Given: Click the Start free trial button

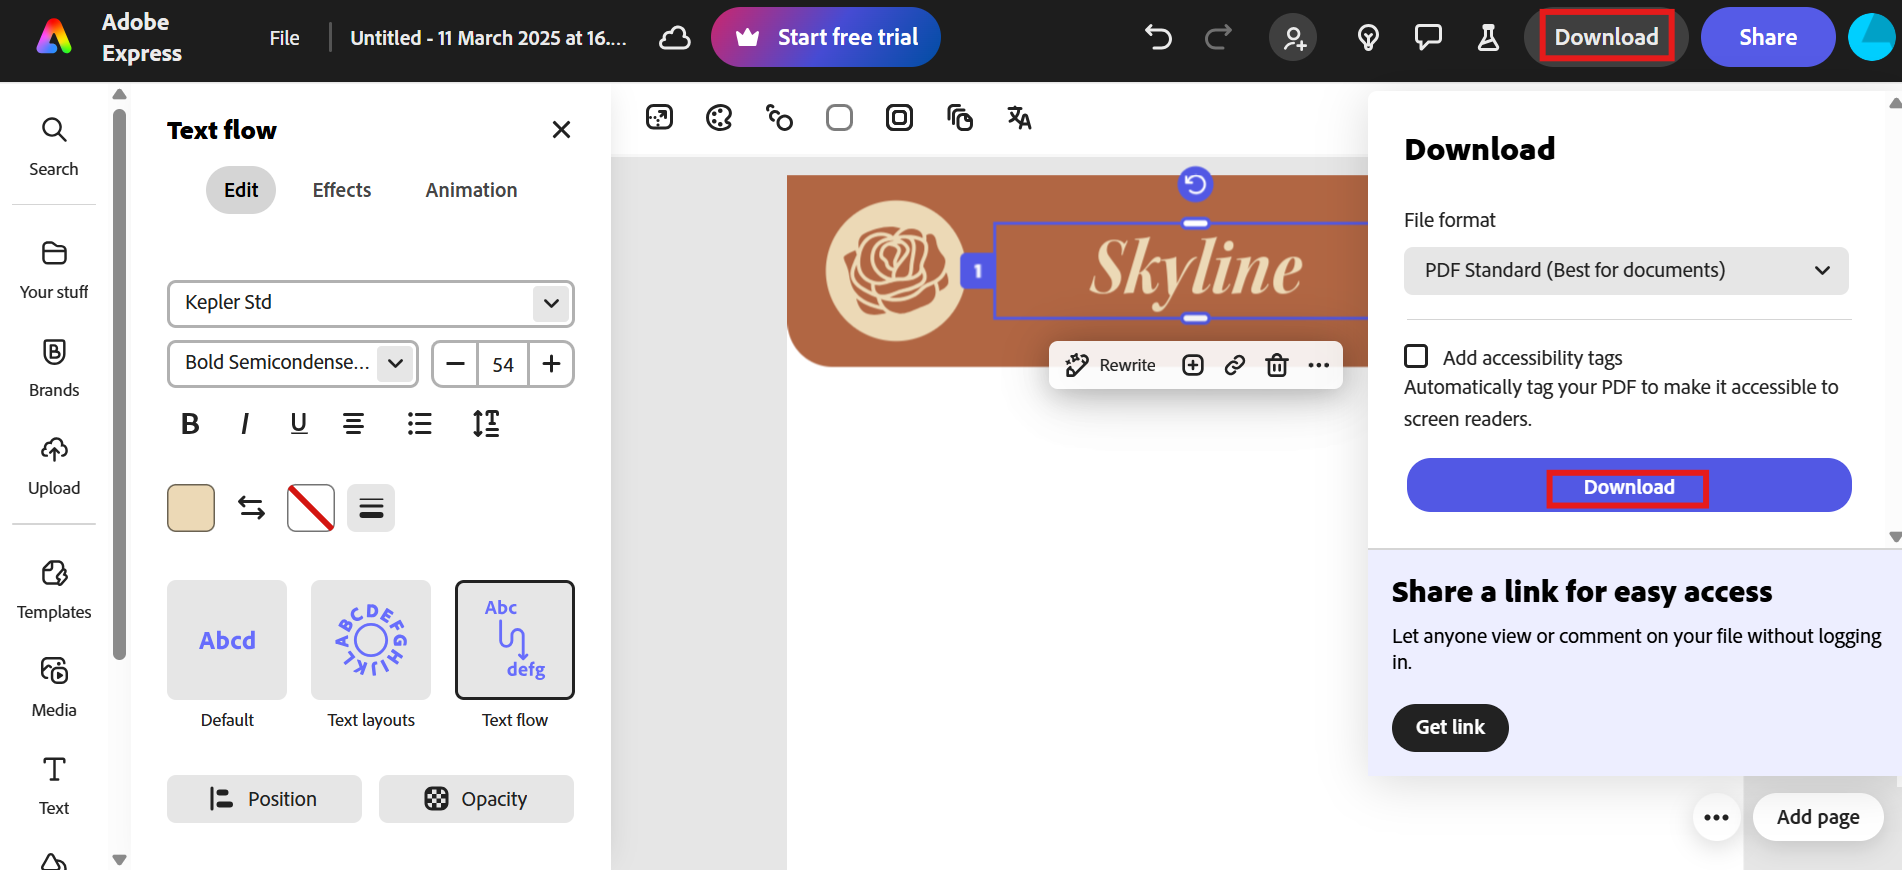Looking at the screenshot, I should 826,38.
